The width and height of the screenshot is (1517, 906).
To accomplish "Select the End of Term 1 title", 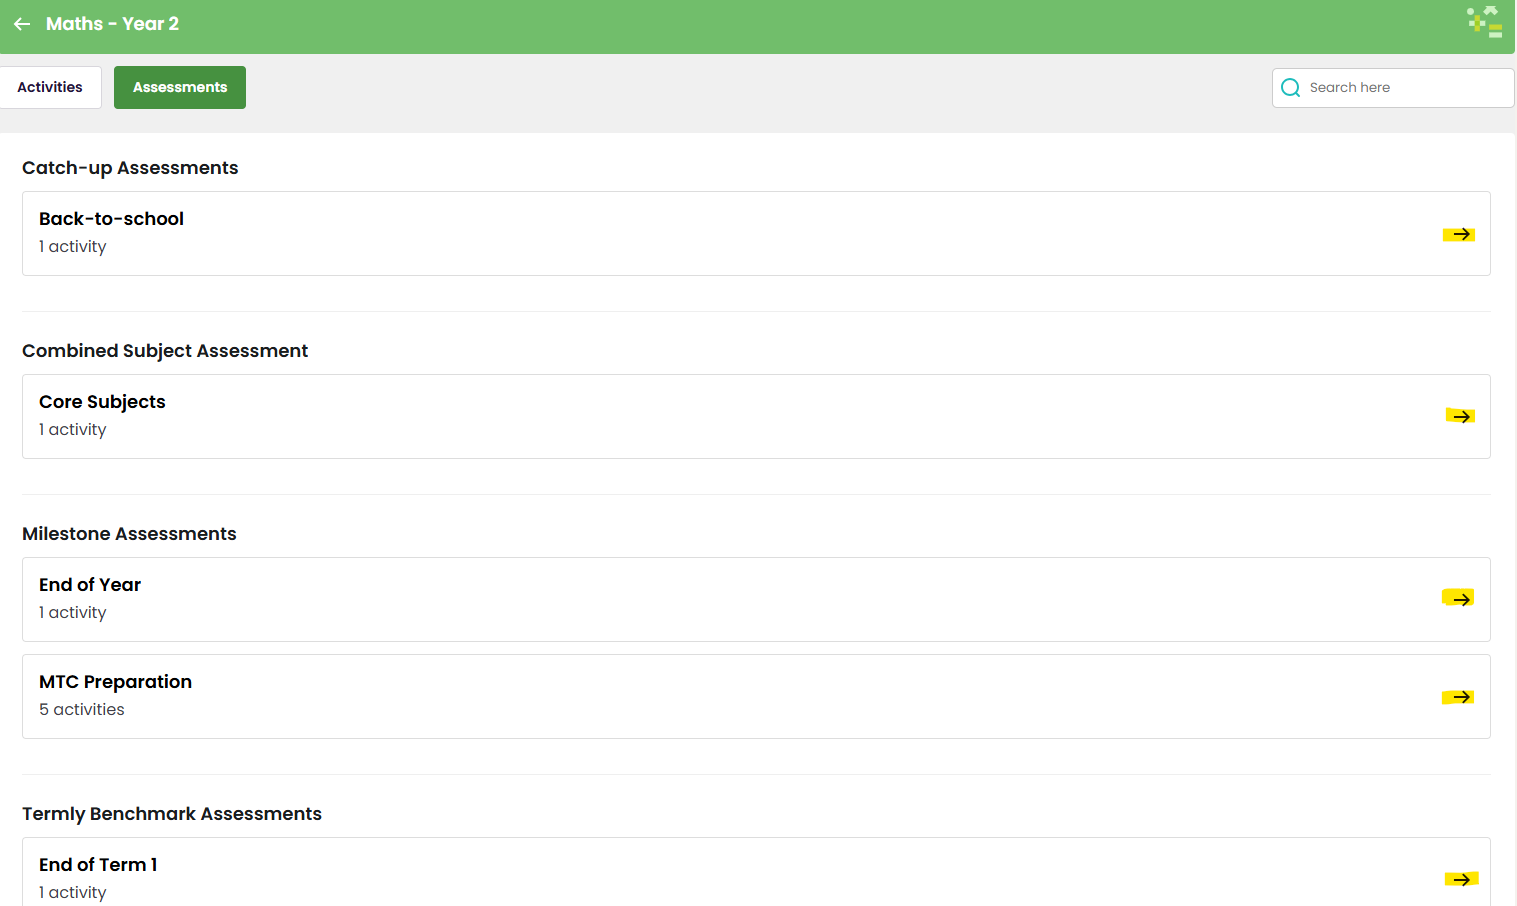I will tap(98, 865).
